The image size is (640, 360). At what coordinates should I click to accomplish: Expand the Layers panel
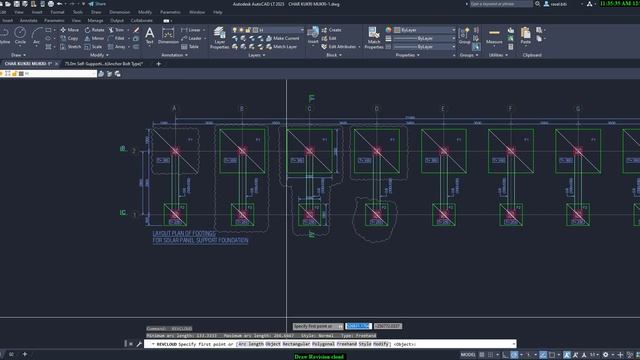point(257,55)
